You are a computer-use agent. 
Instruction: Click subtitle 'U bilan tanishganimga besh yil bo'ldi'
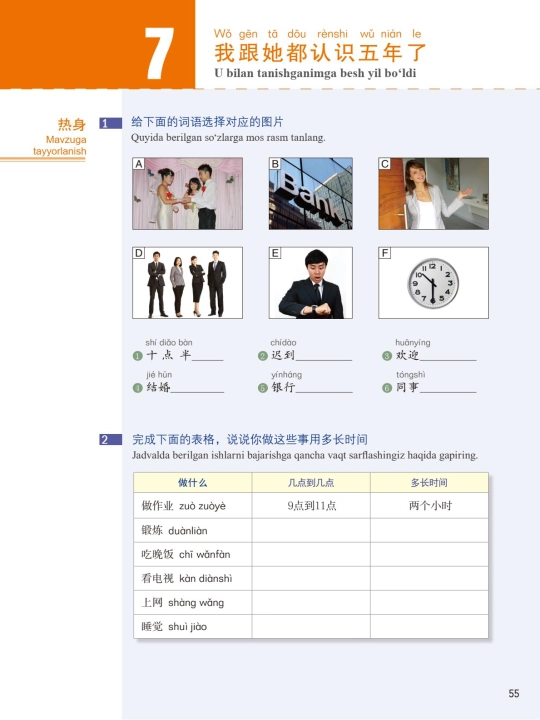(x=315, y=73)
